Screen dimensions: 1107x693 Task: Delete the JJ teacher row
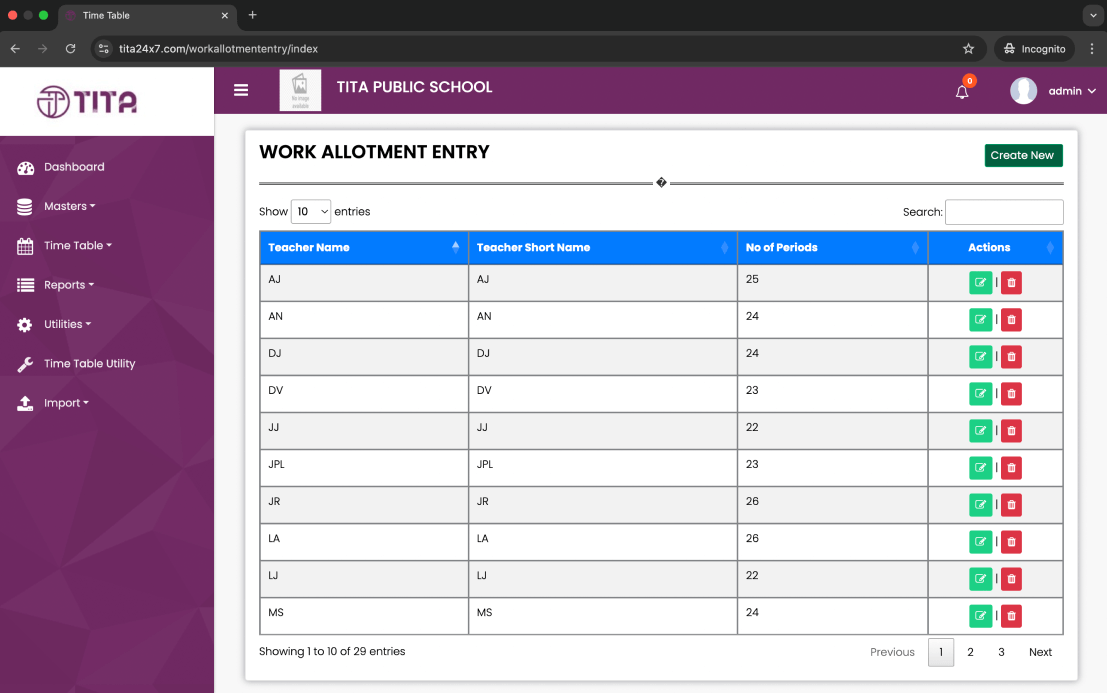click(x=1011, y=430)
